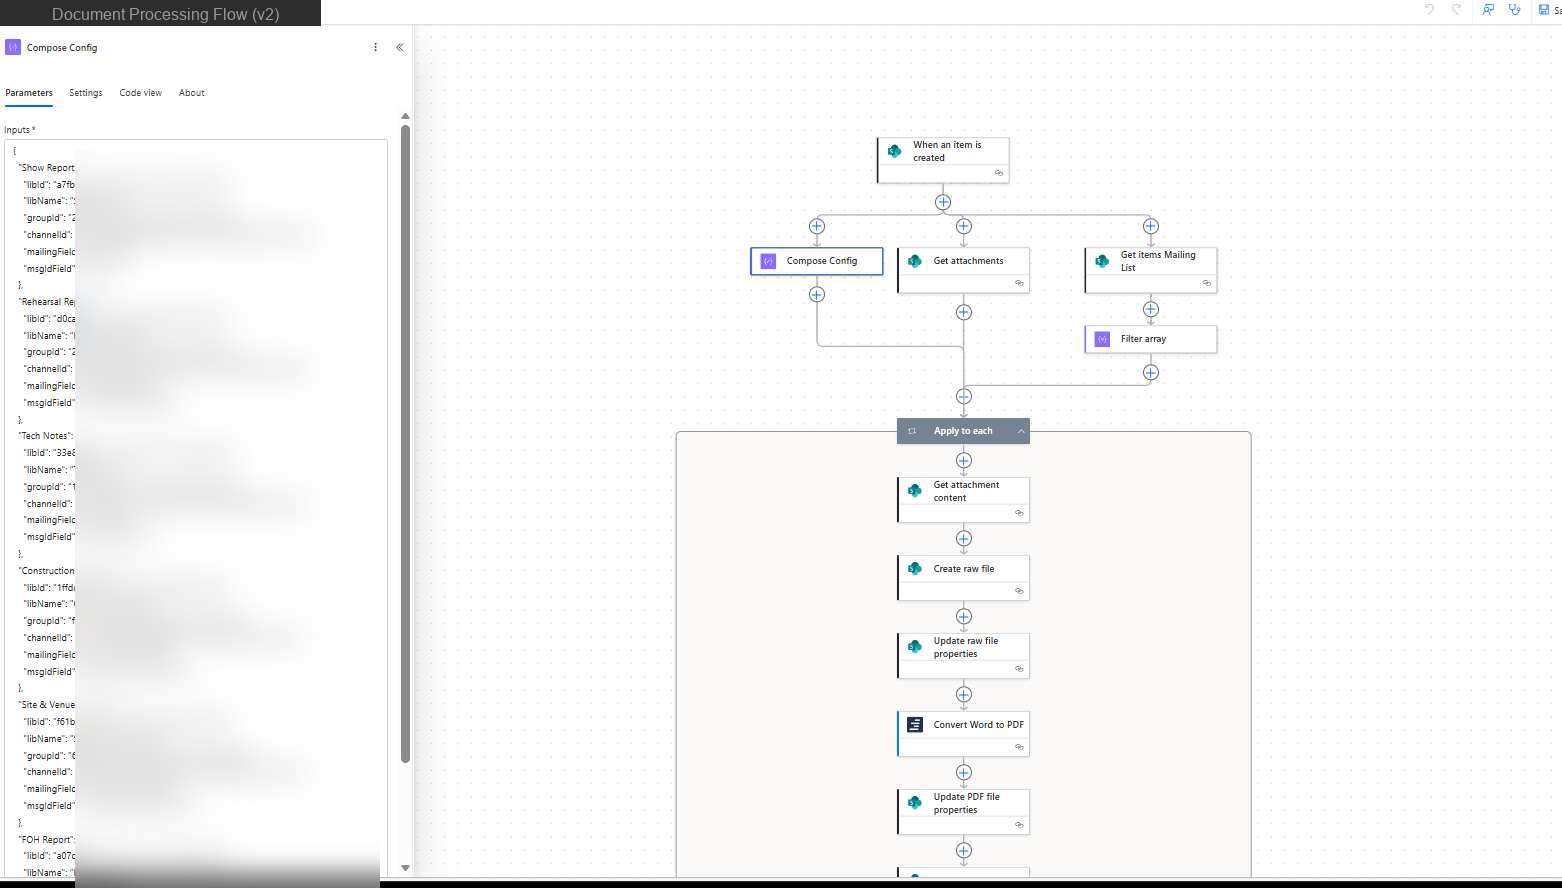Image resolution: width=1562 pixels, height=888 pixels.
Task: Click the Undo icon
Action: pos(1428,10)
